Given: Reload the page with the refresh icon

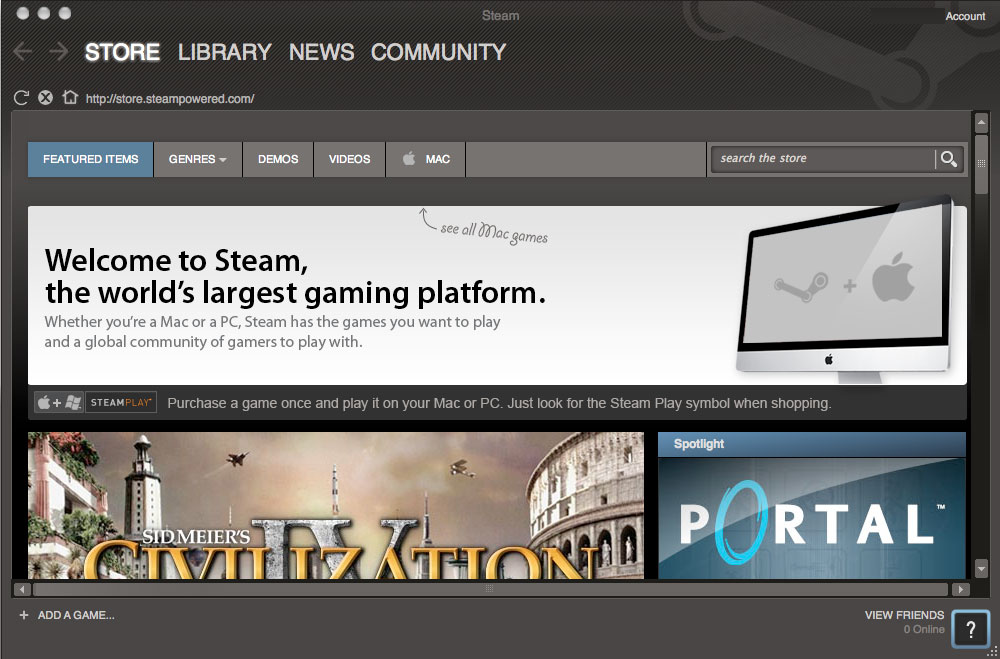Looking at the screenshot, I should click(x=20, y=97).
